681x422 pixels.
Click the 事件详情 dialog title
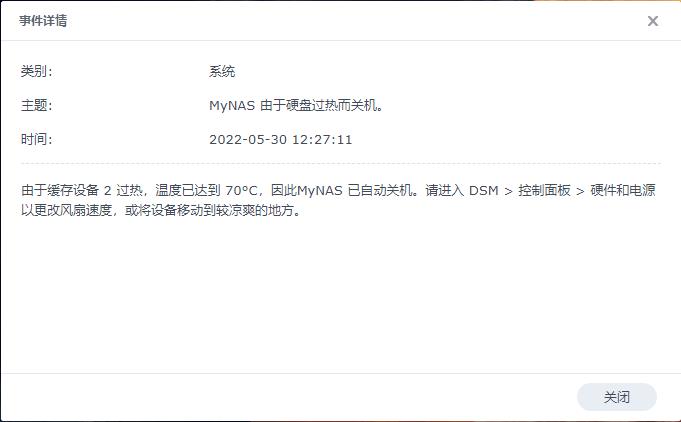pyautogui.click(x=43, y=20)
